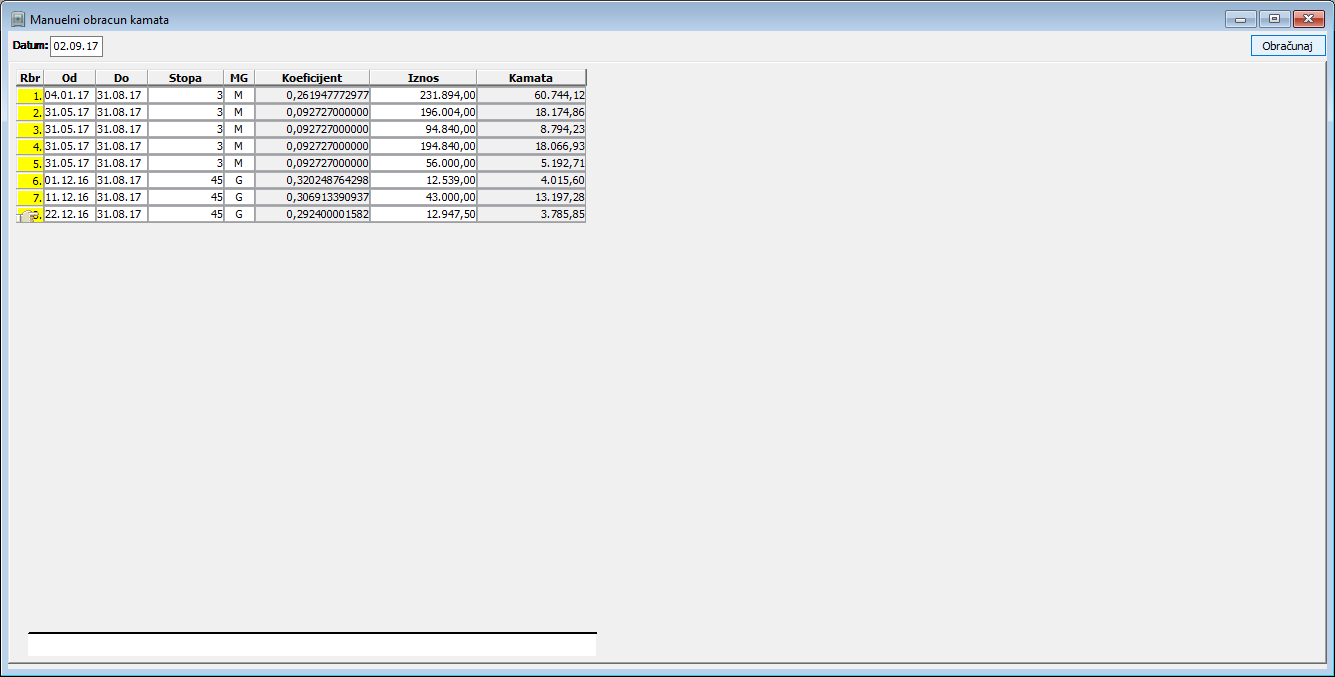
Task: Restore down the Manuelni obracun kamata window
Action: coord(1274,19)
